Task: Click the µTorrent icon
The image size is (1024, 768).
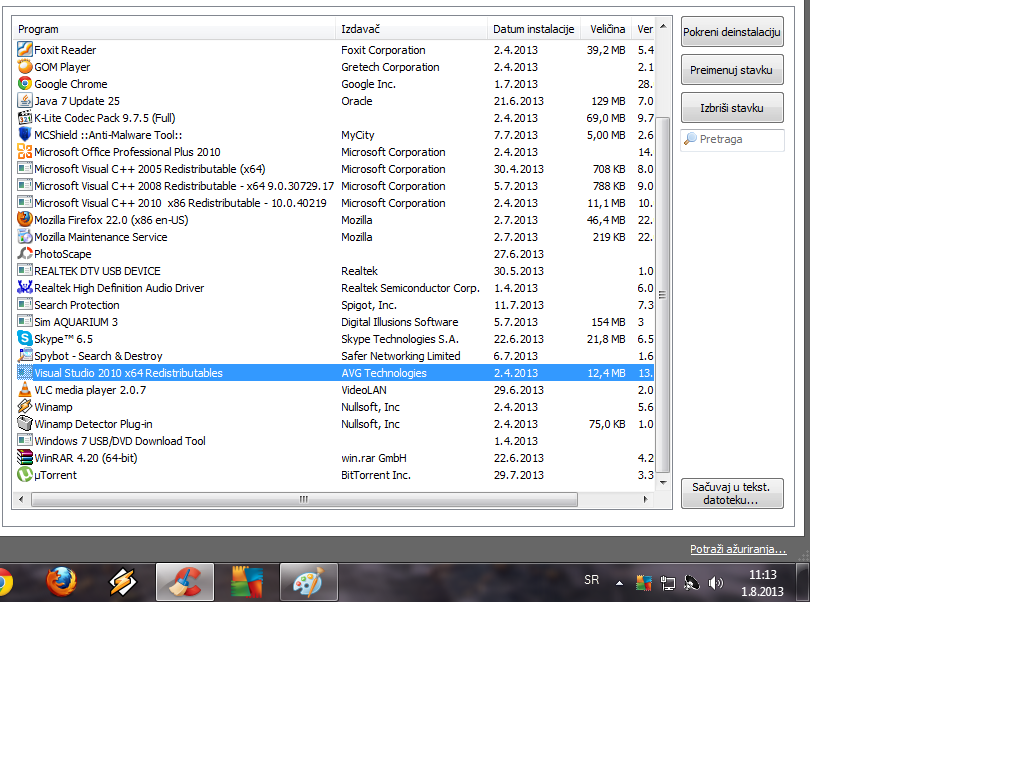Action: tap(25, 474)
